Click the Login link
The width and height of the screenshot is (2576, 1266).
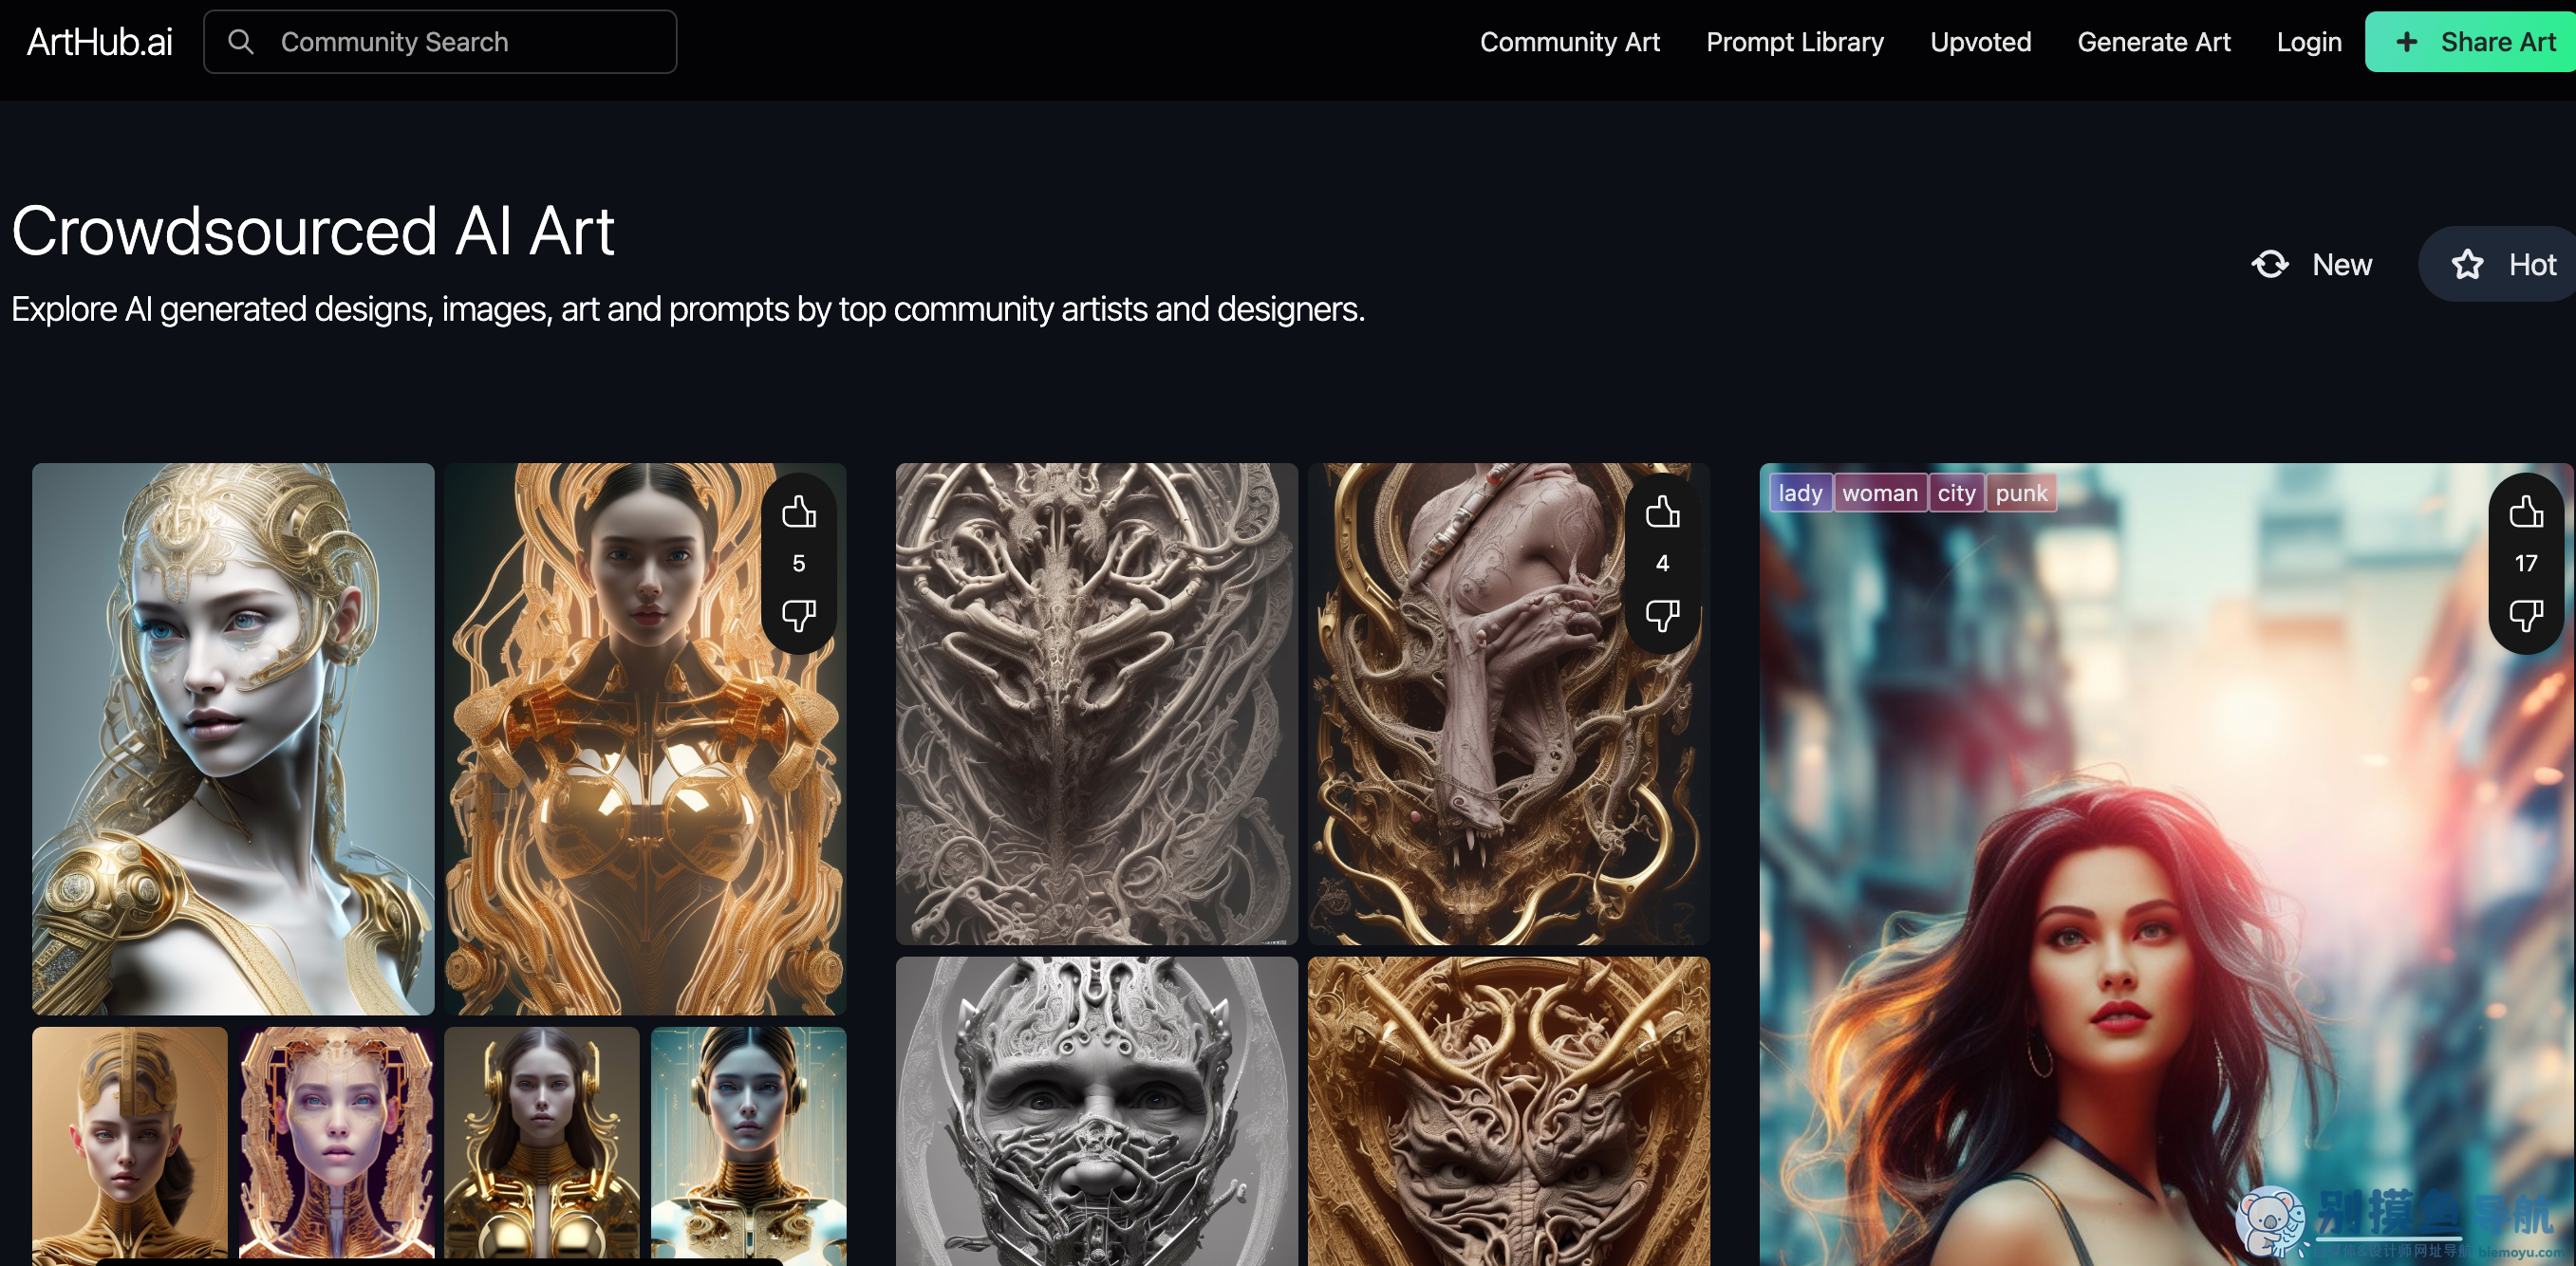coord(2308,42)
